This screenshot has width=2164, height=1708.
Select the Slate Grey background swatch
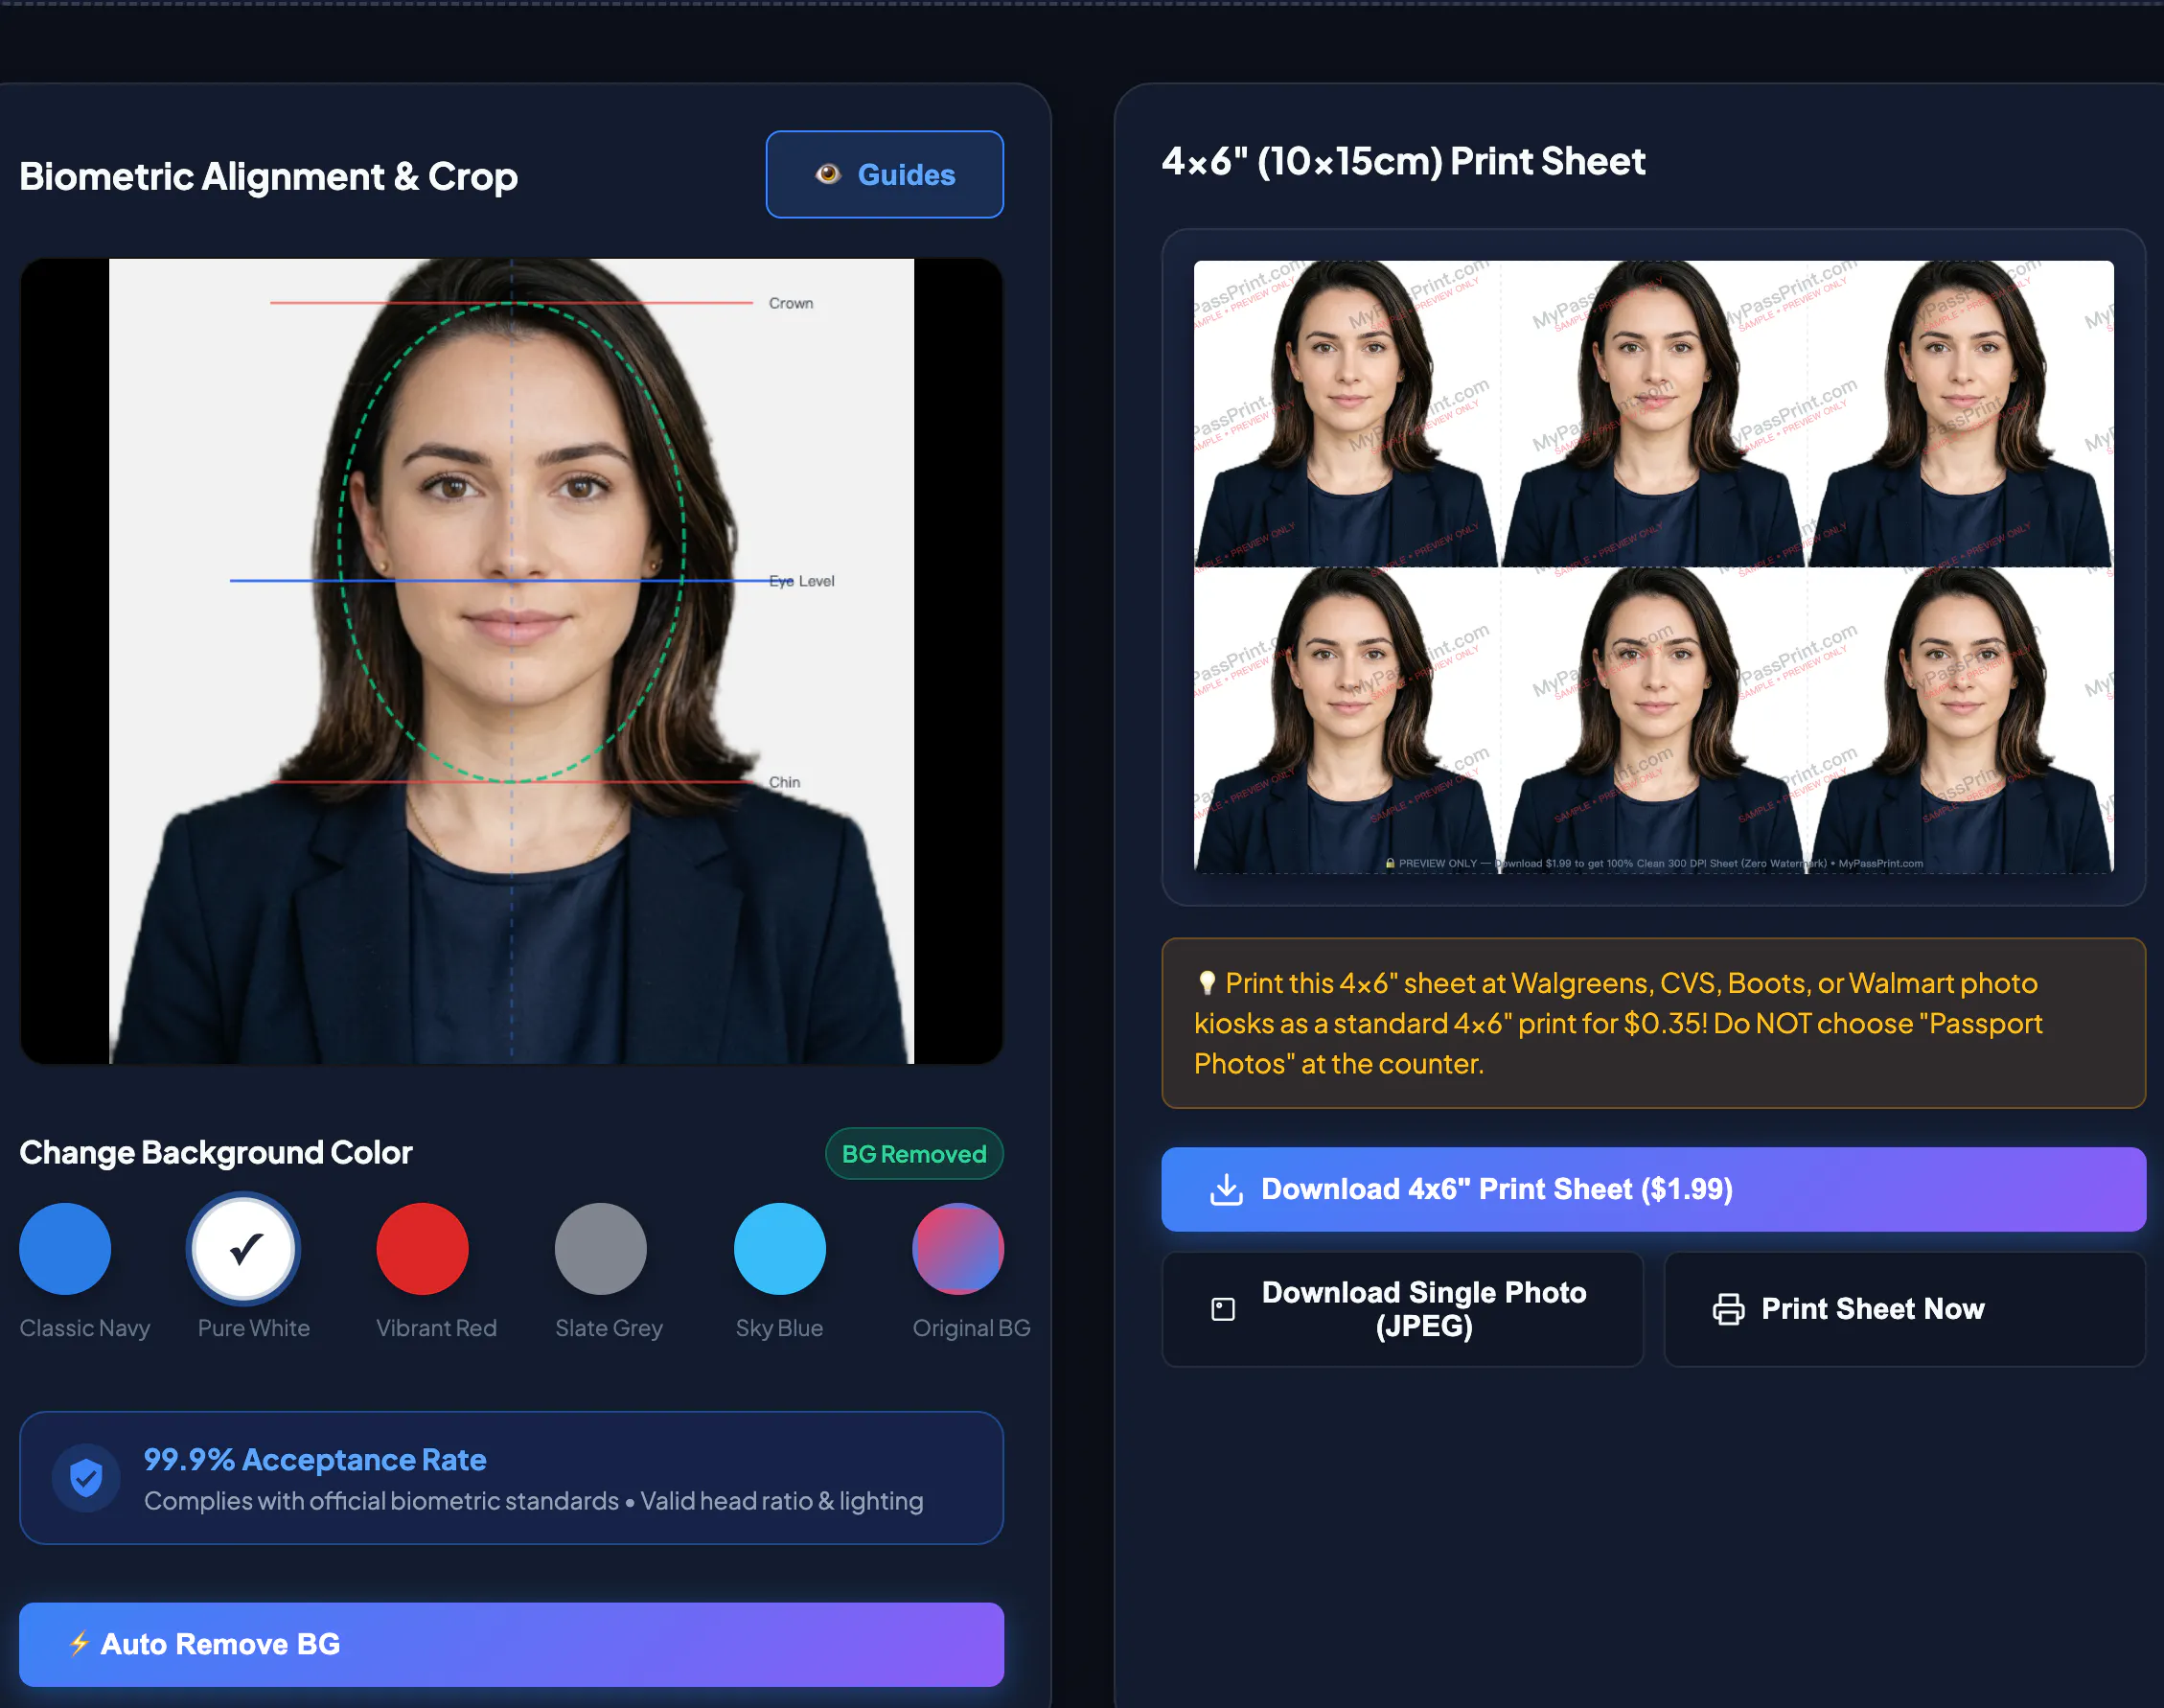pos(600,1248)
